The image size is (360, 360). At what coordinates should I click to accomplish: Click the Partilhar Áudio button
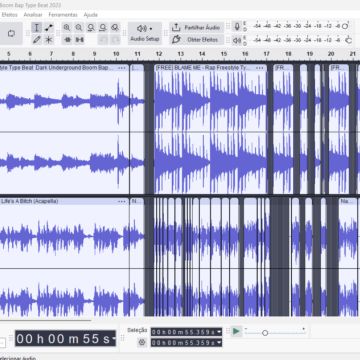point(197,28)
